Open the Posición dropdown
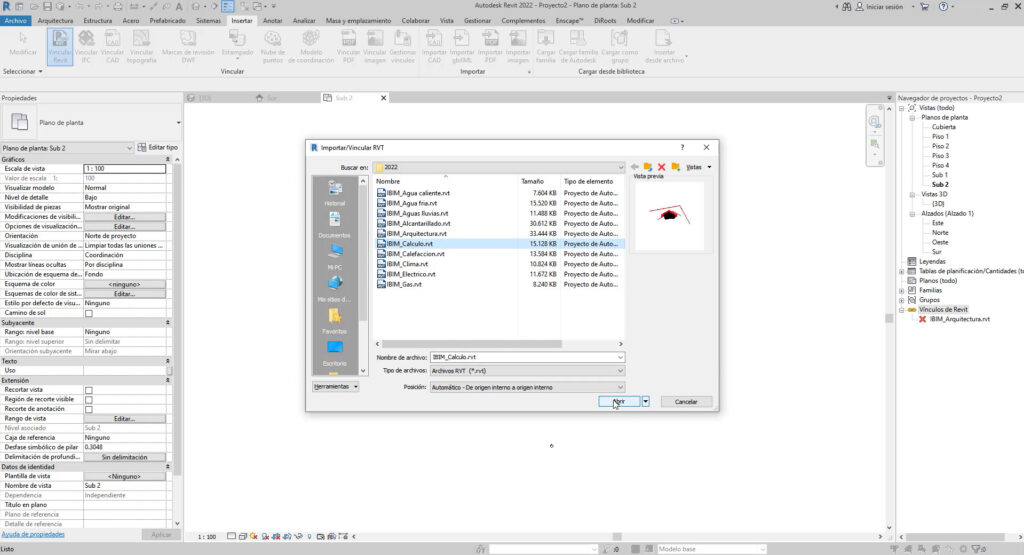 [x=526, y=386]
